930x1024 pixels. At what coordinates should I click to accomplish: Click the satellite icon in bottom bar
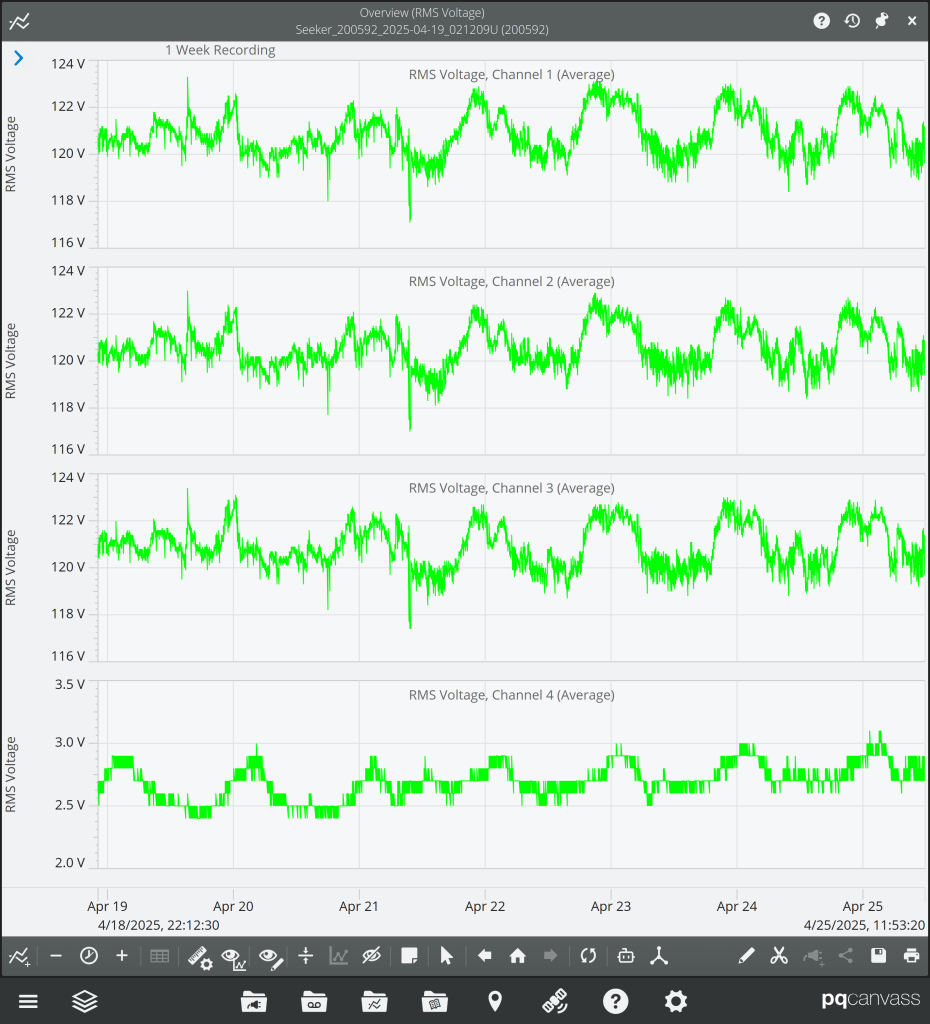555,1001
